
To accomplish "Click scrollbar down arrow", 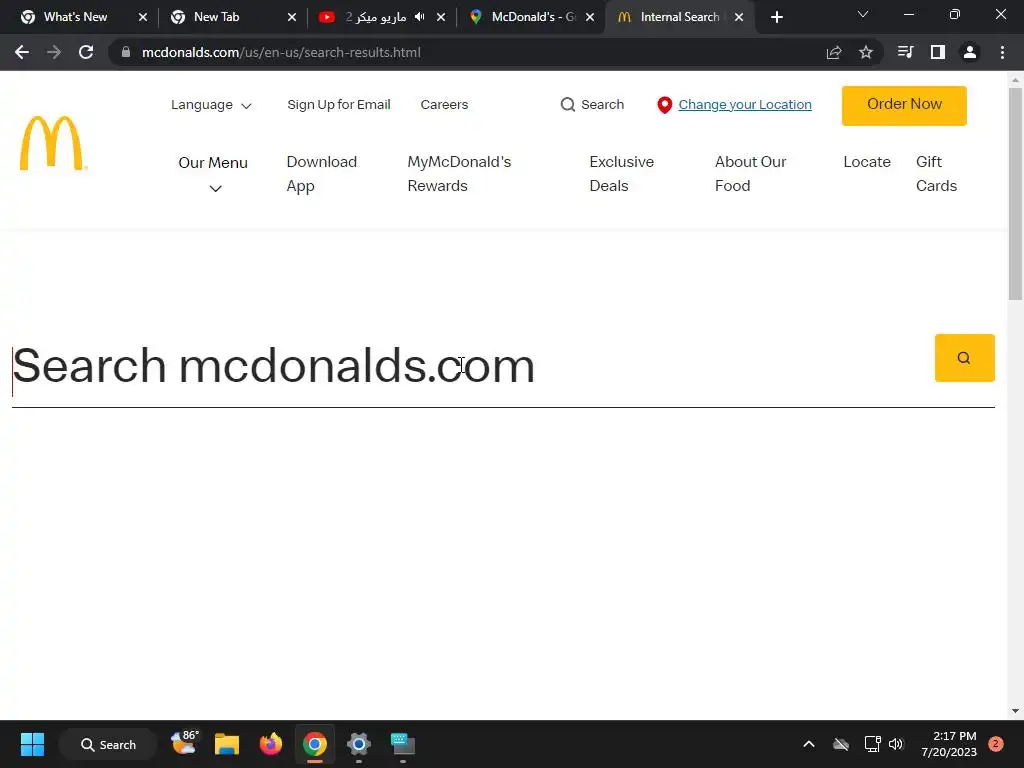I will point(1016,711).
